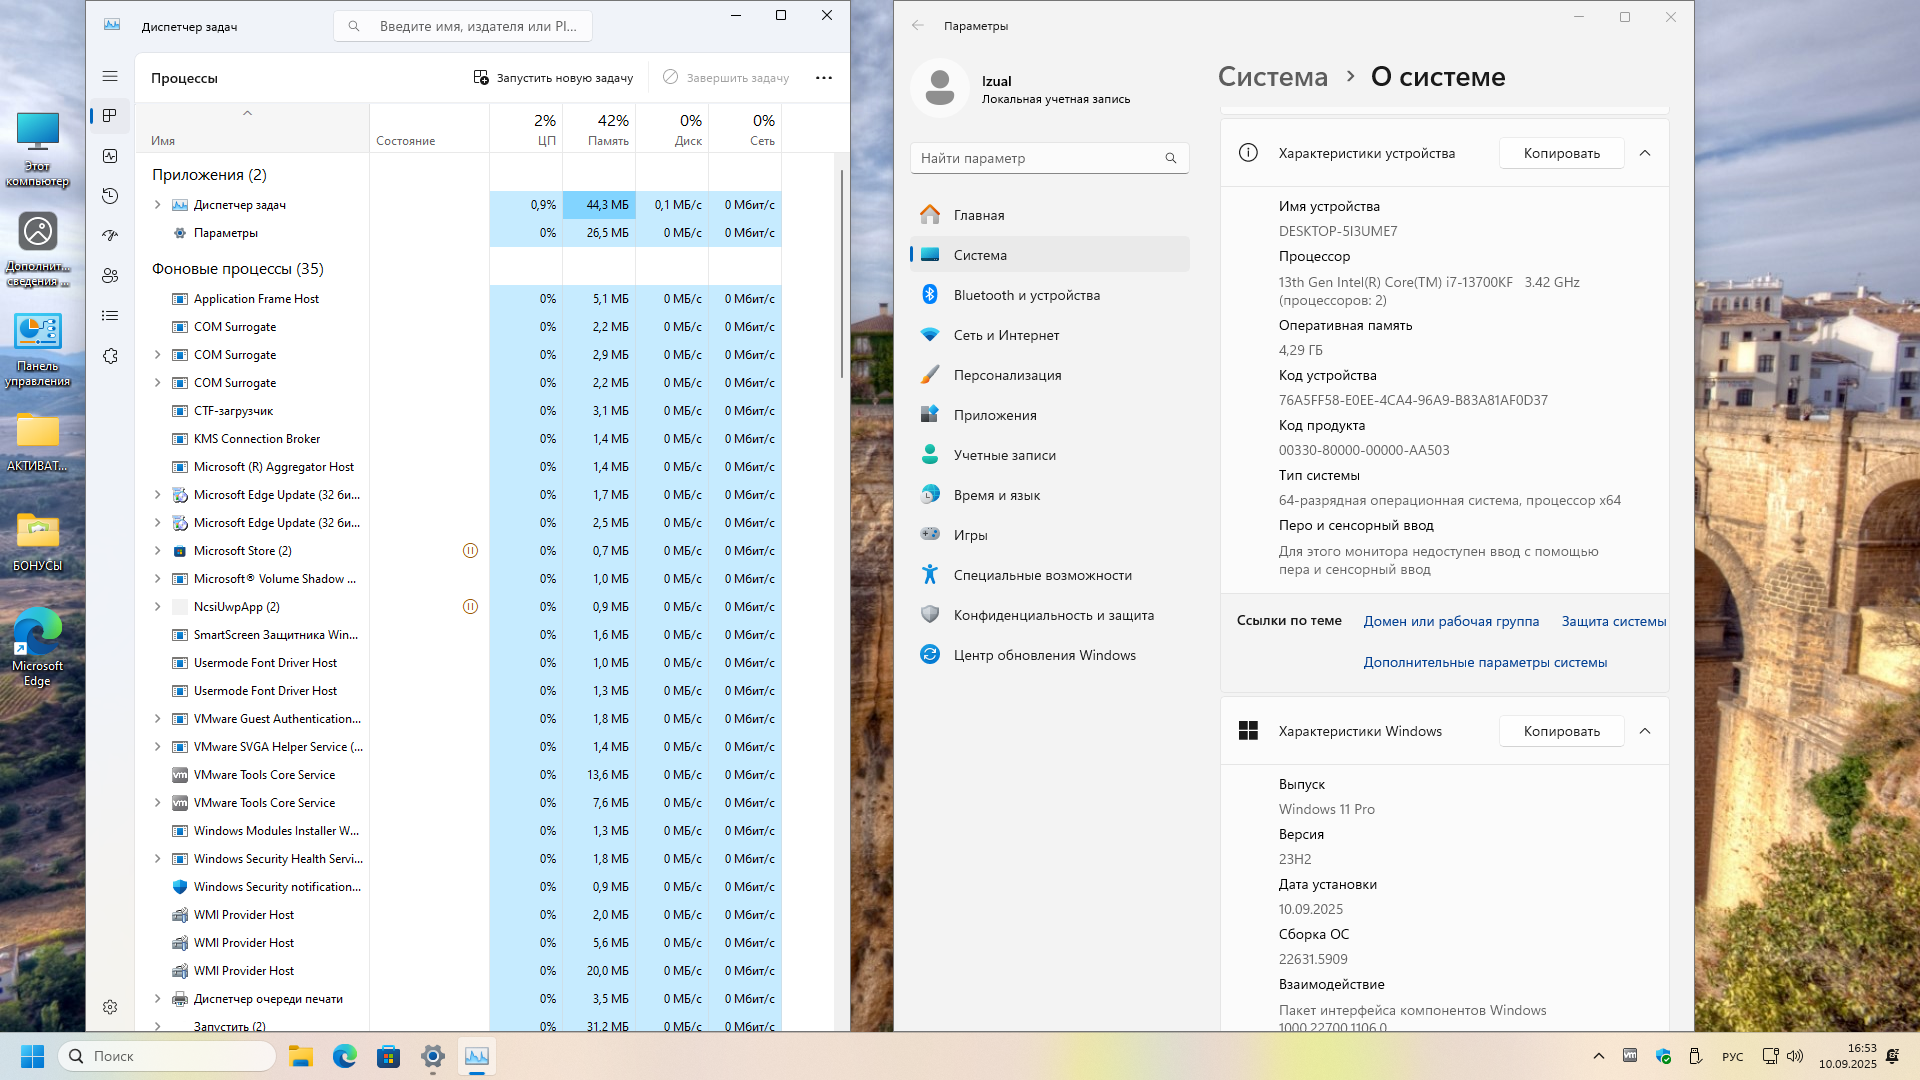Open Task Manager hamburger navigation menu

[110, 76]
